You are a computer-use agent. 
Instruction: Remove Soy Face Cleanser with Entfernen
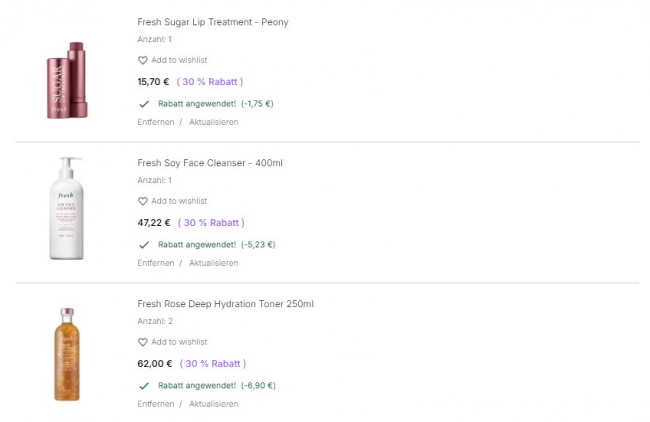click(x=155, y=263)
